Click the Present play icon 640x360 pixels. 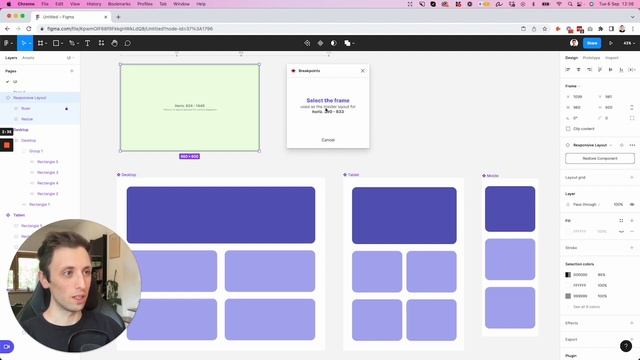(x=611, y=43)
